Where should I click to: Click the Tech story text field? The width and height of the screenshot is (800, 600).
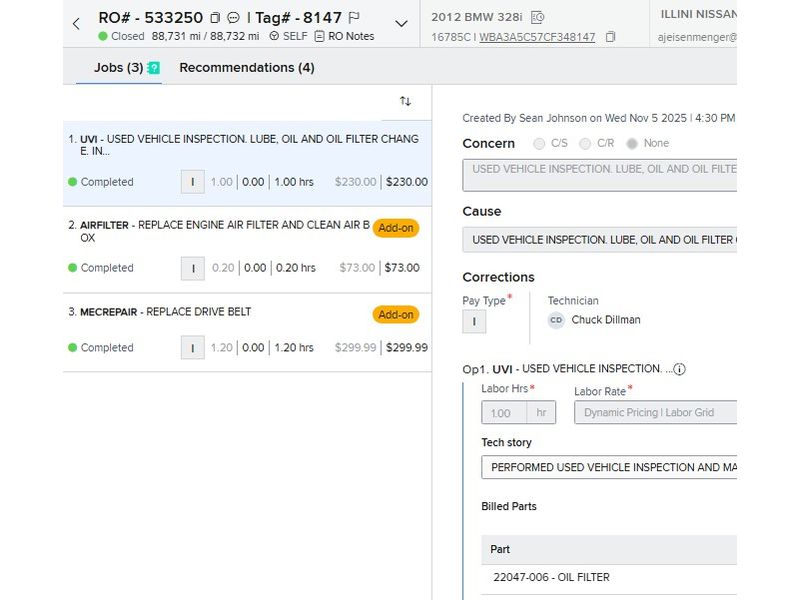click(x=608, y=467)
